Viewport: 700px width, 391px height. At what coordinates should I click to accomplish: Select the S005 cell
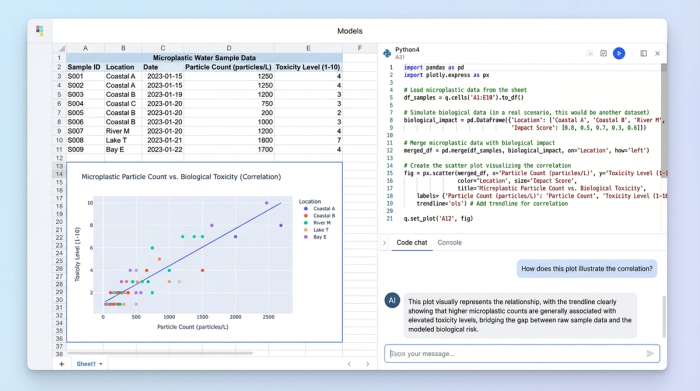click(85, 113)
